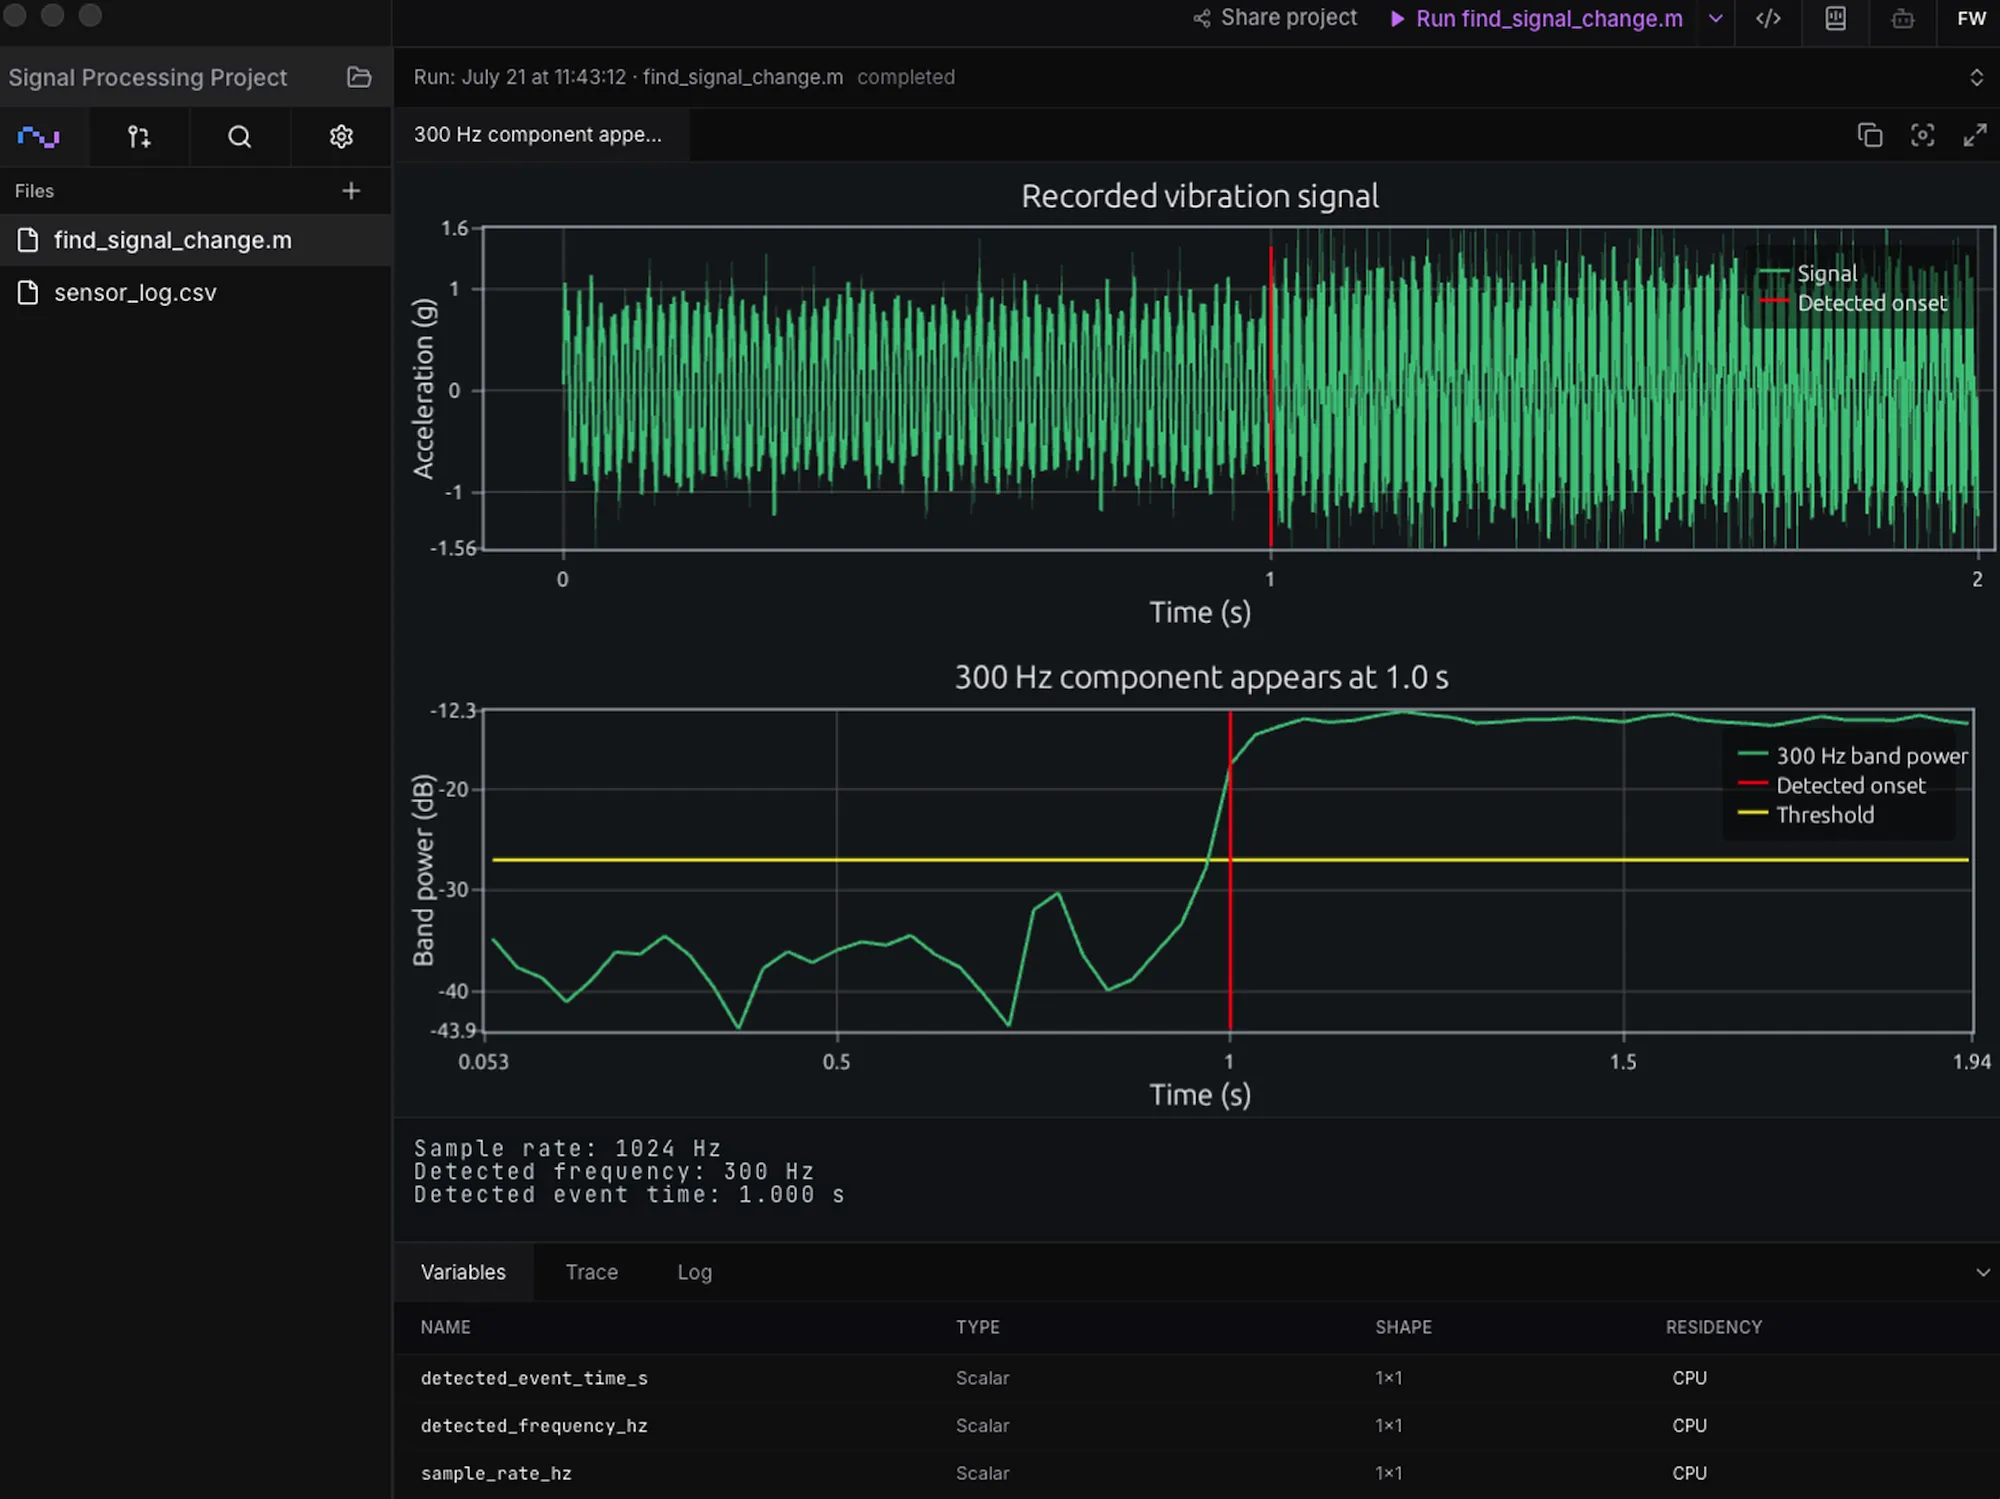Collapse the variables panel chevron

[x=1982, y=1272]
